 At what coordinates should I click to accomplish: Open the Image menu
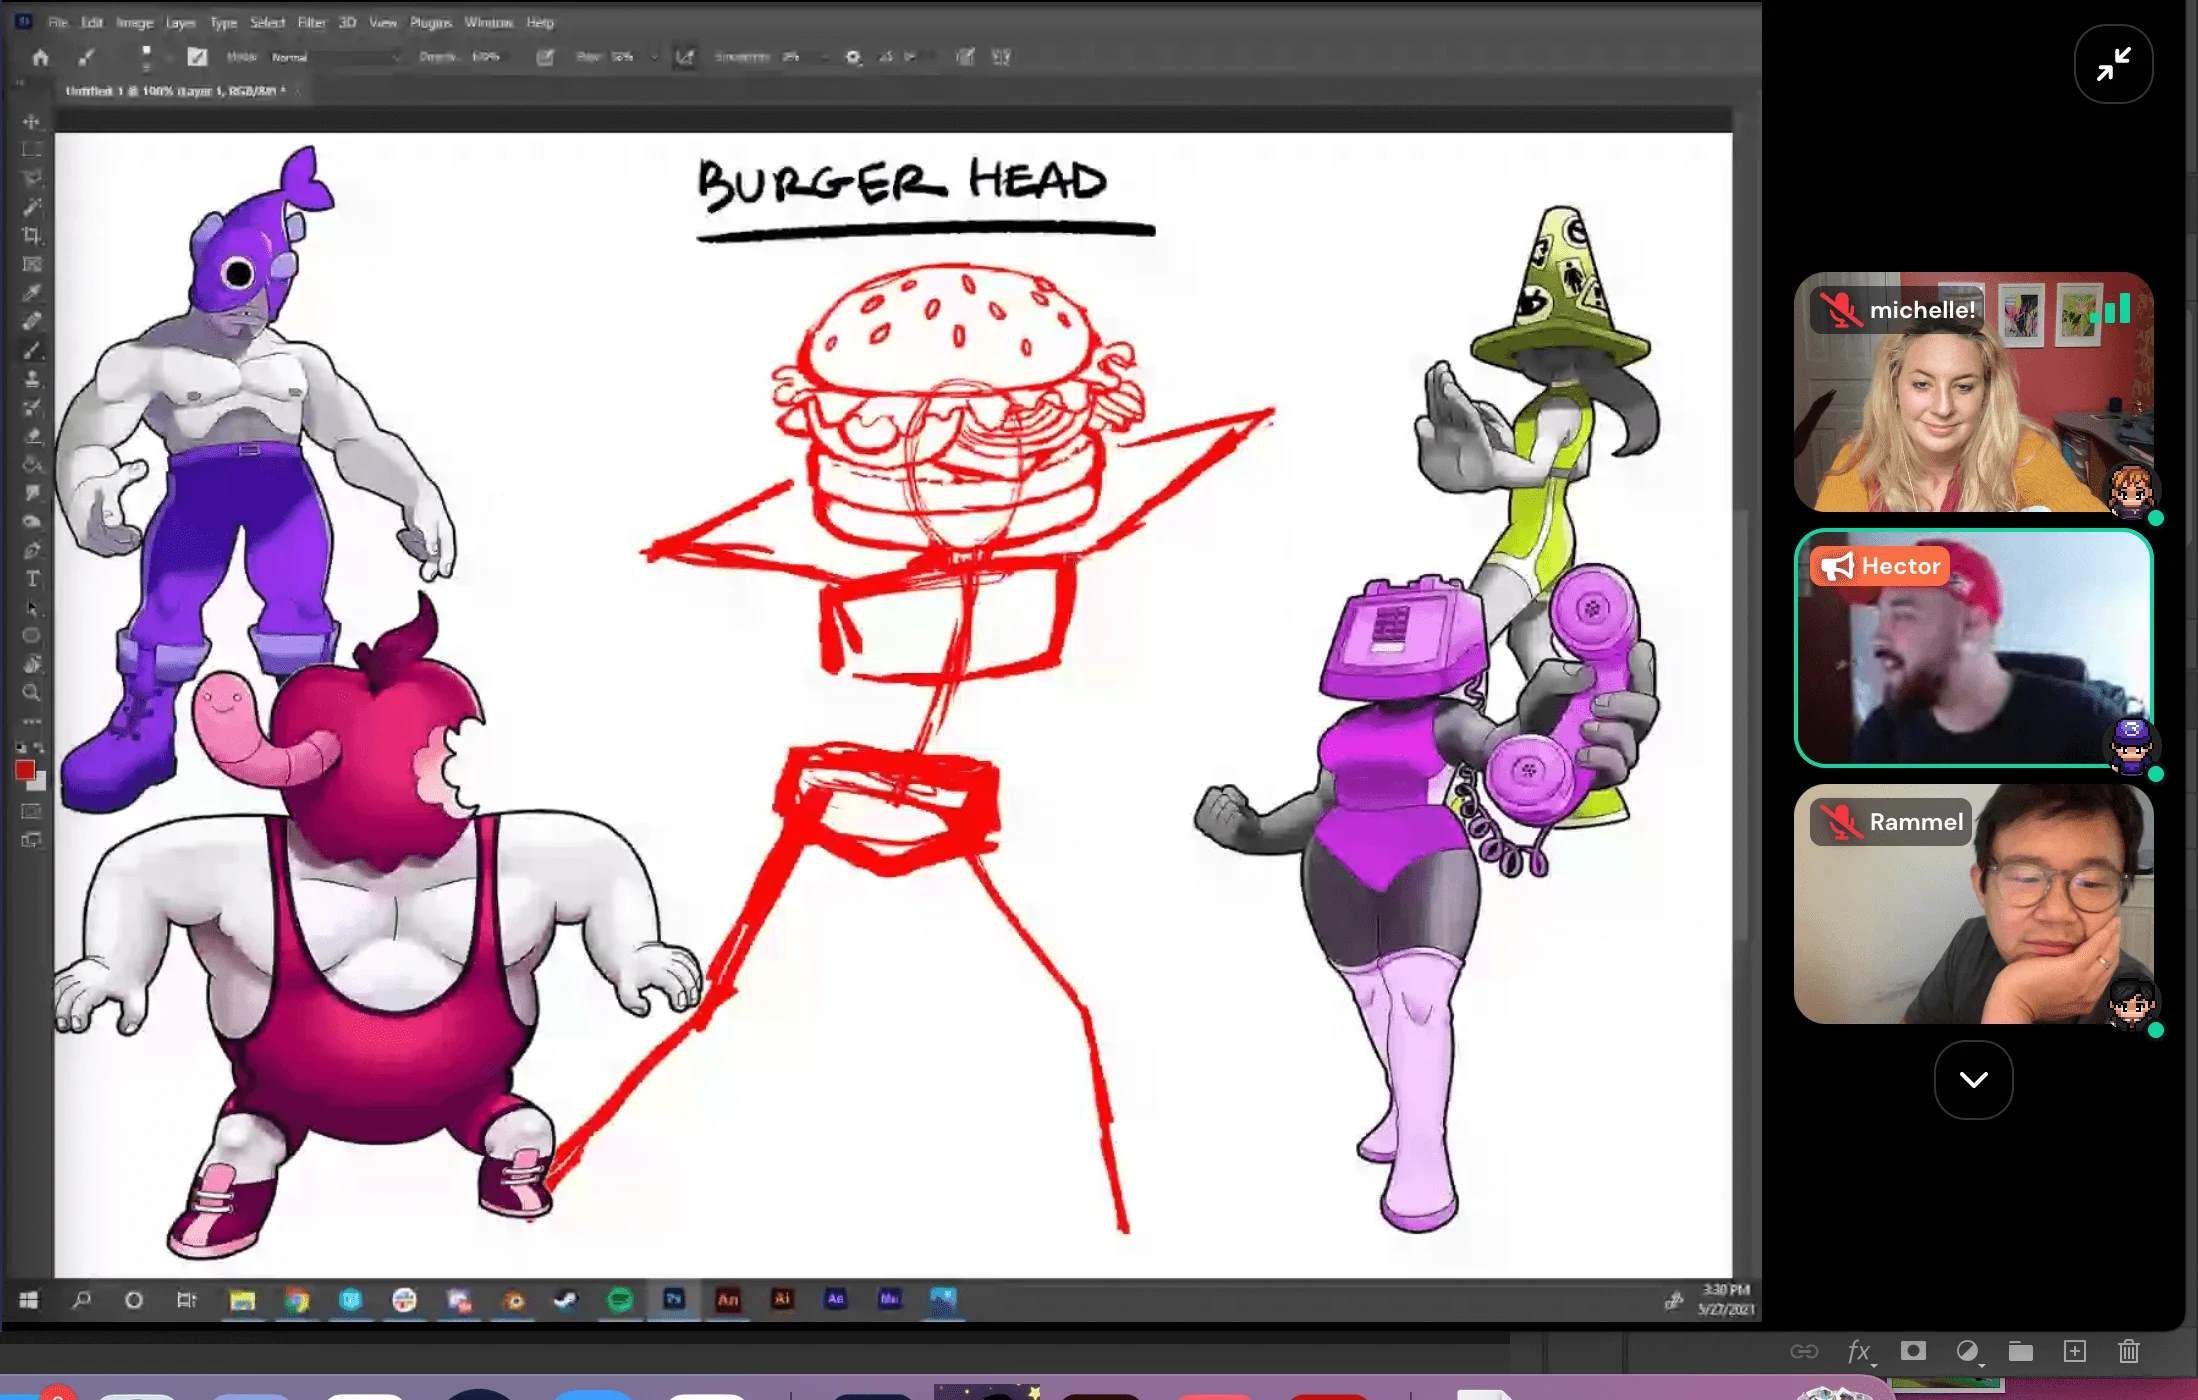coord(134,22)
